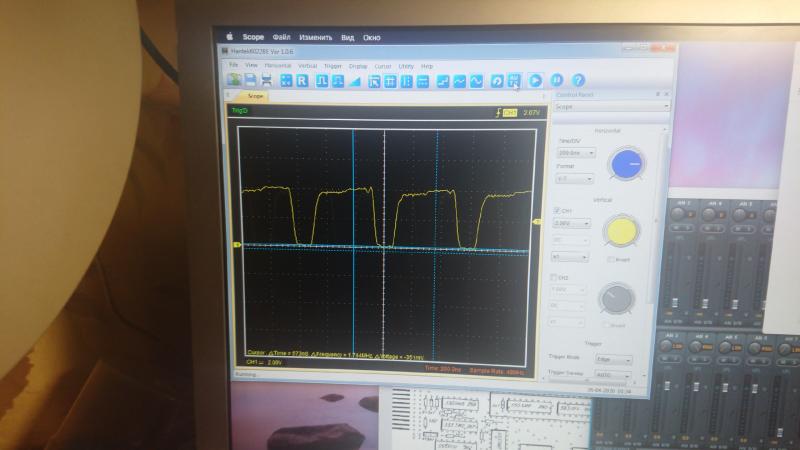Click the blue Horizontal time knob
The image size is (800, 450).
coord(627,165)
